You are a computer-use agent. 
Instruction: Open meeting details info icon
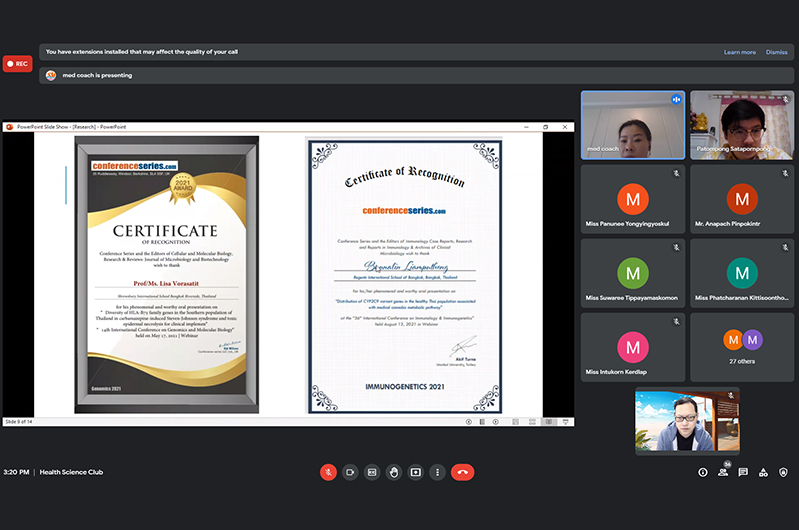pyautogui.click(x=703, y=472)
